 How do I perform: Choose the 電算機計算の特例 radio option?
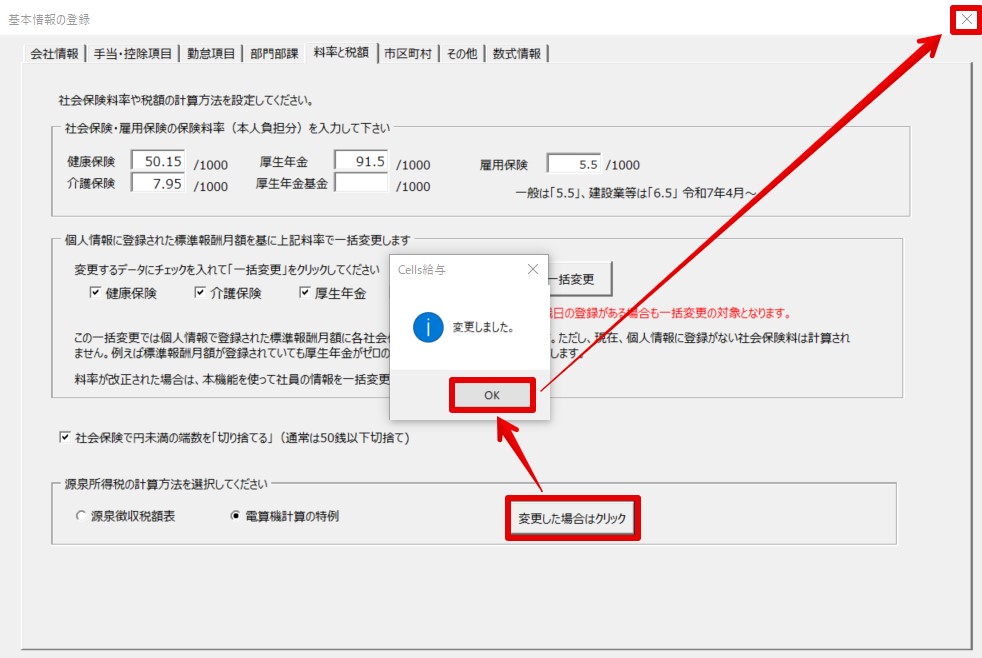click(x=236, y=516)
